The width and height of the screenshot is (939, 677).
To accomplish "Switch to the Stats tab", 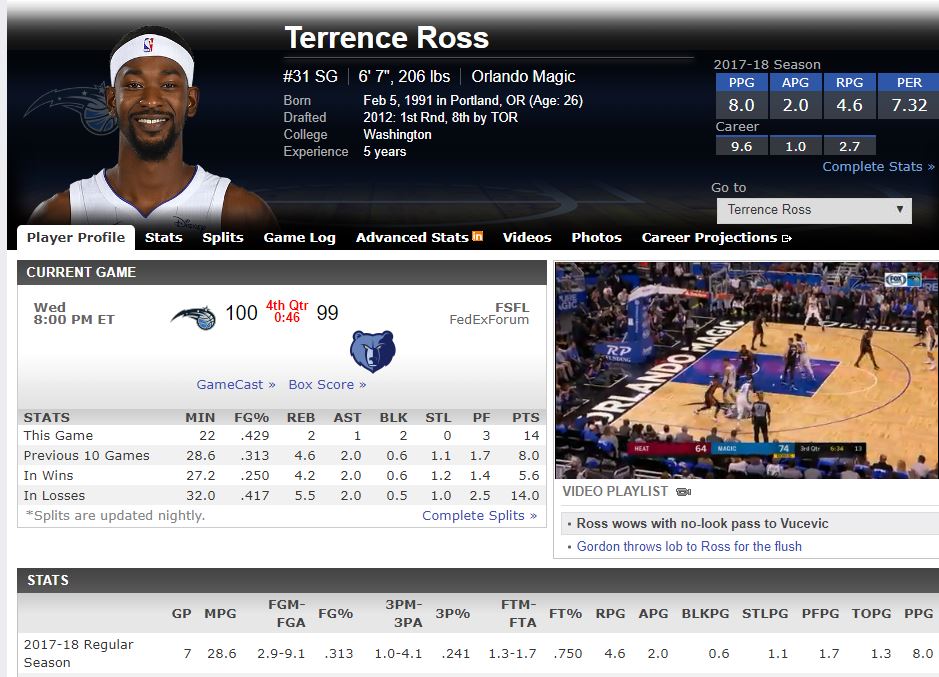I will tap(163, 238).
